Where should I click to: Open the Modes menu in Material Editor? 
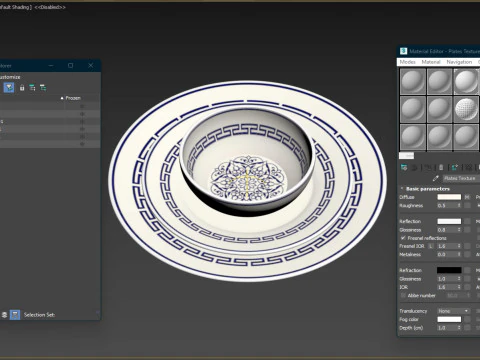click(407, 62)
